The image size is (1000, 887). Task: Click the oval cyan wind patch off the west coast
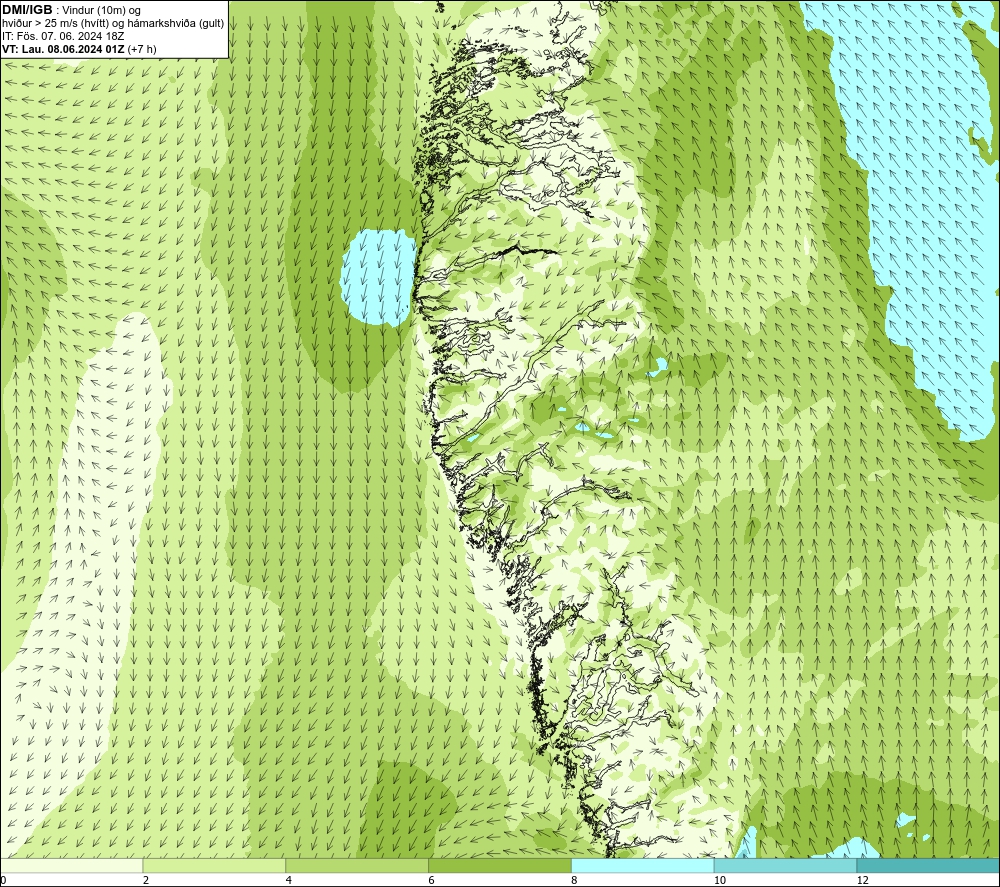[x=379, y=277]
